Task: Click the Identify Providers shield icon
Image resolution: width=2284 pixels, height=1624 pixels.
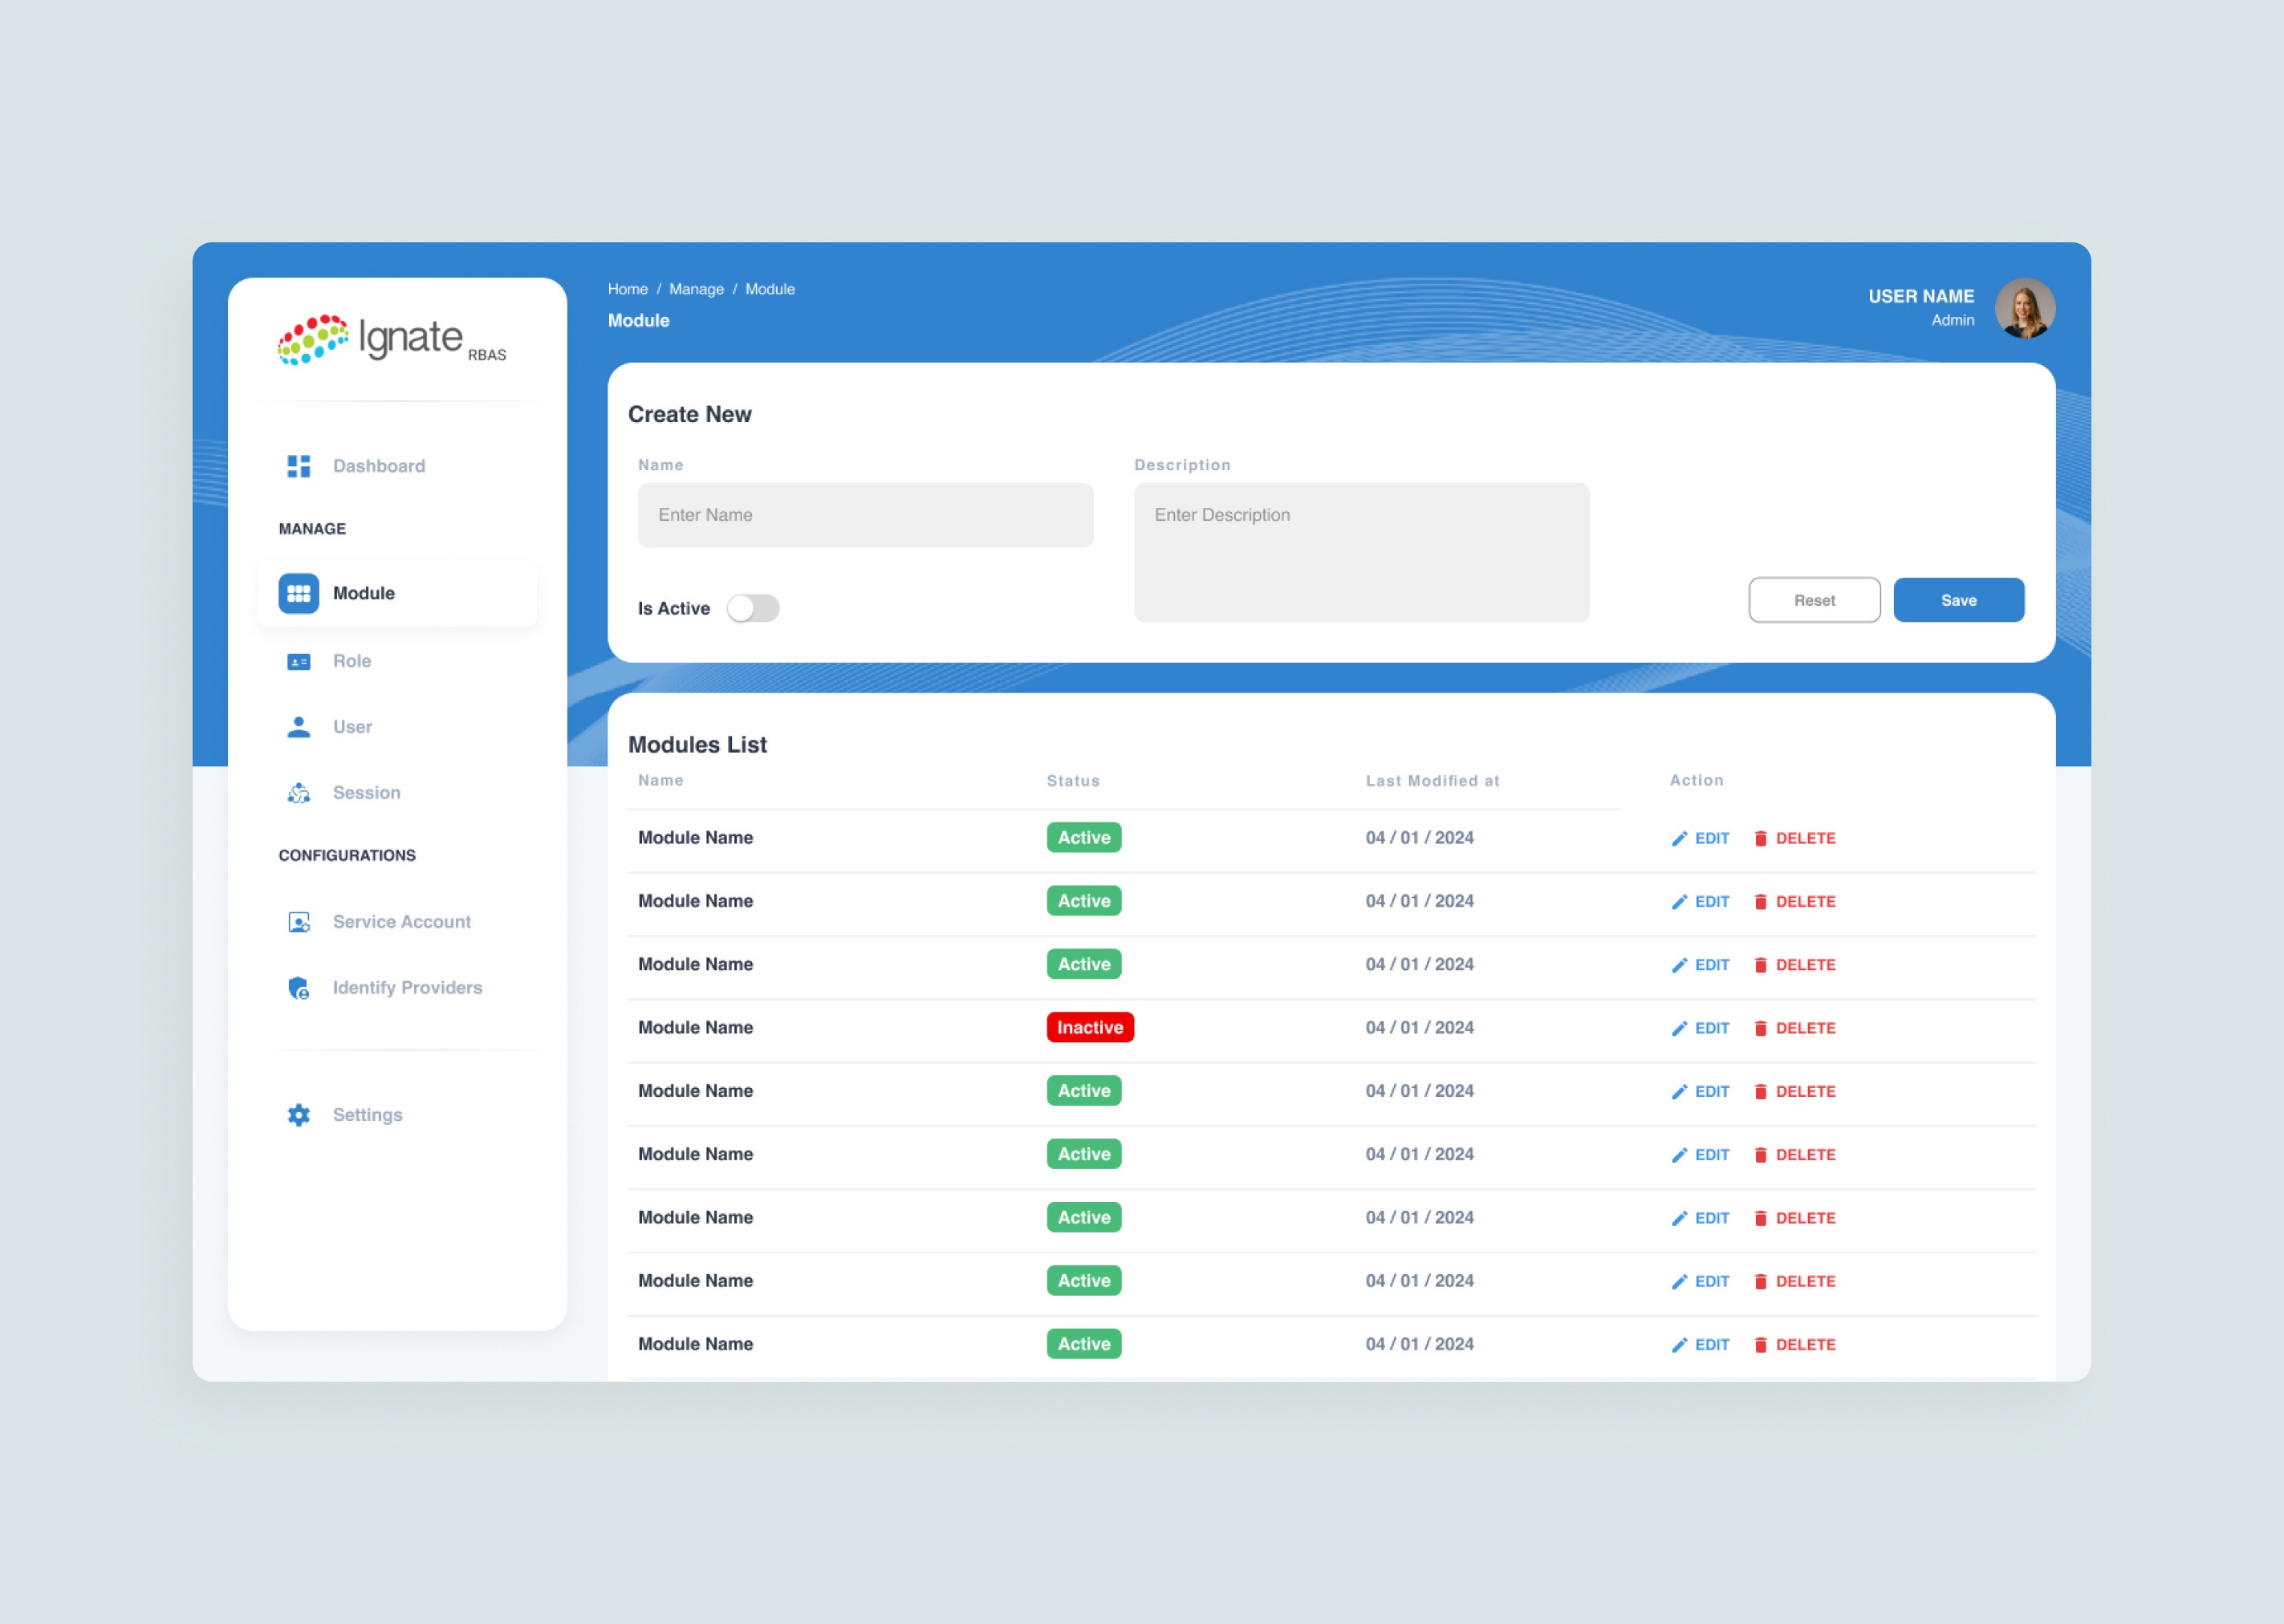Action: (x=298, y=987)
